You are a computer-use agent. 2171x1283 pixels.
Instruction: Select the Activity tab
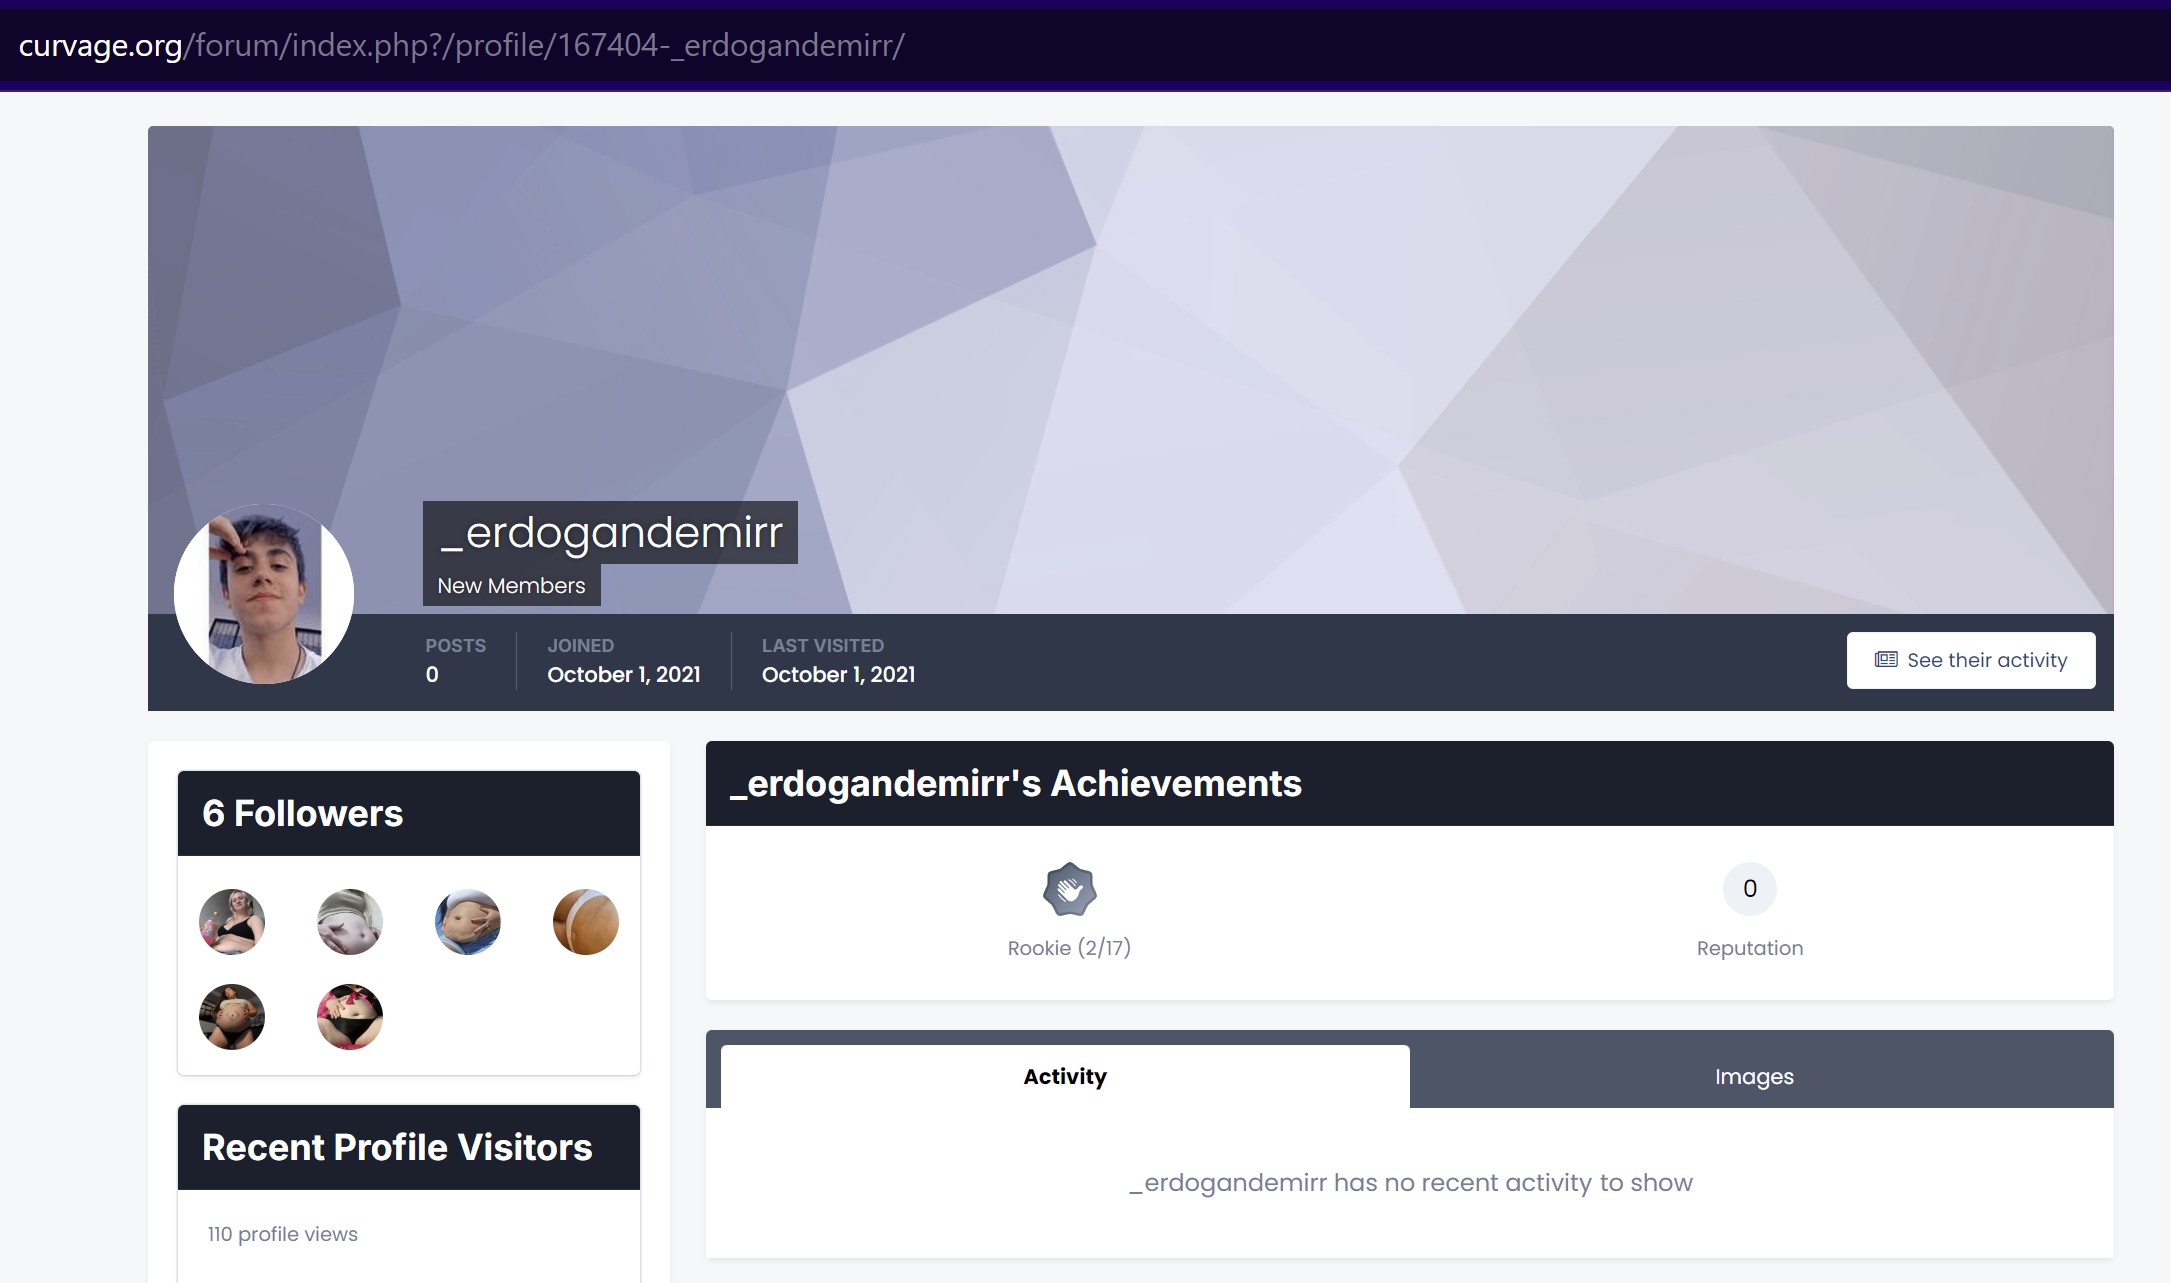(x=1065, y=1077)
